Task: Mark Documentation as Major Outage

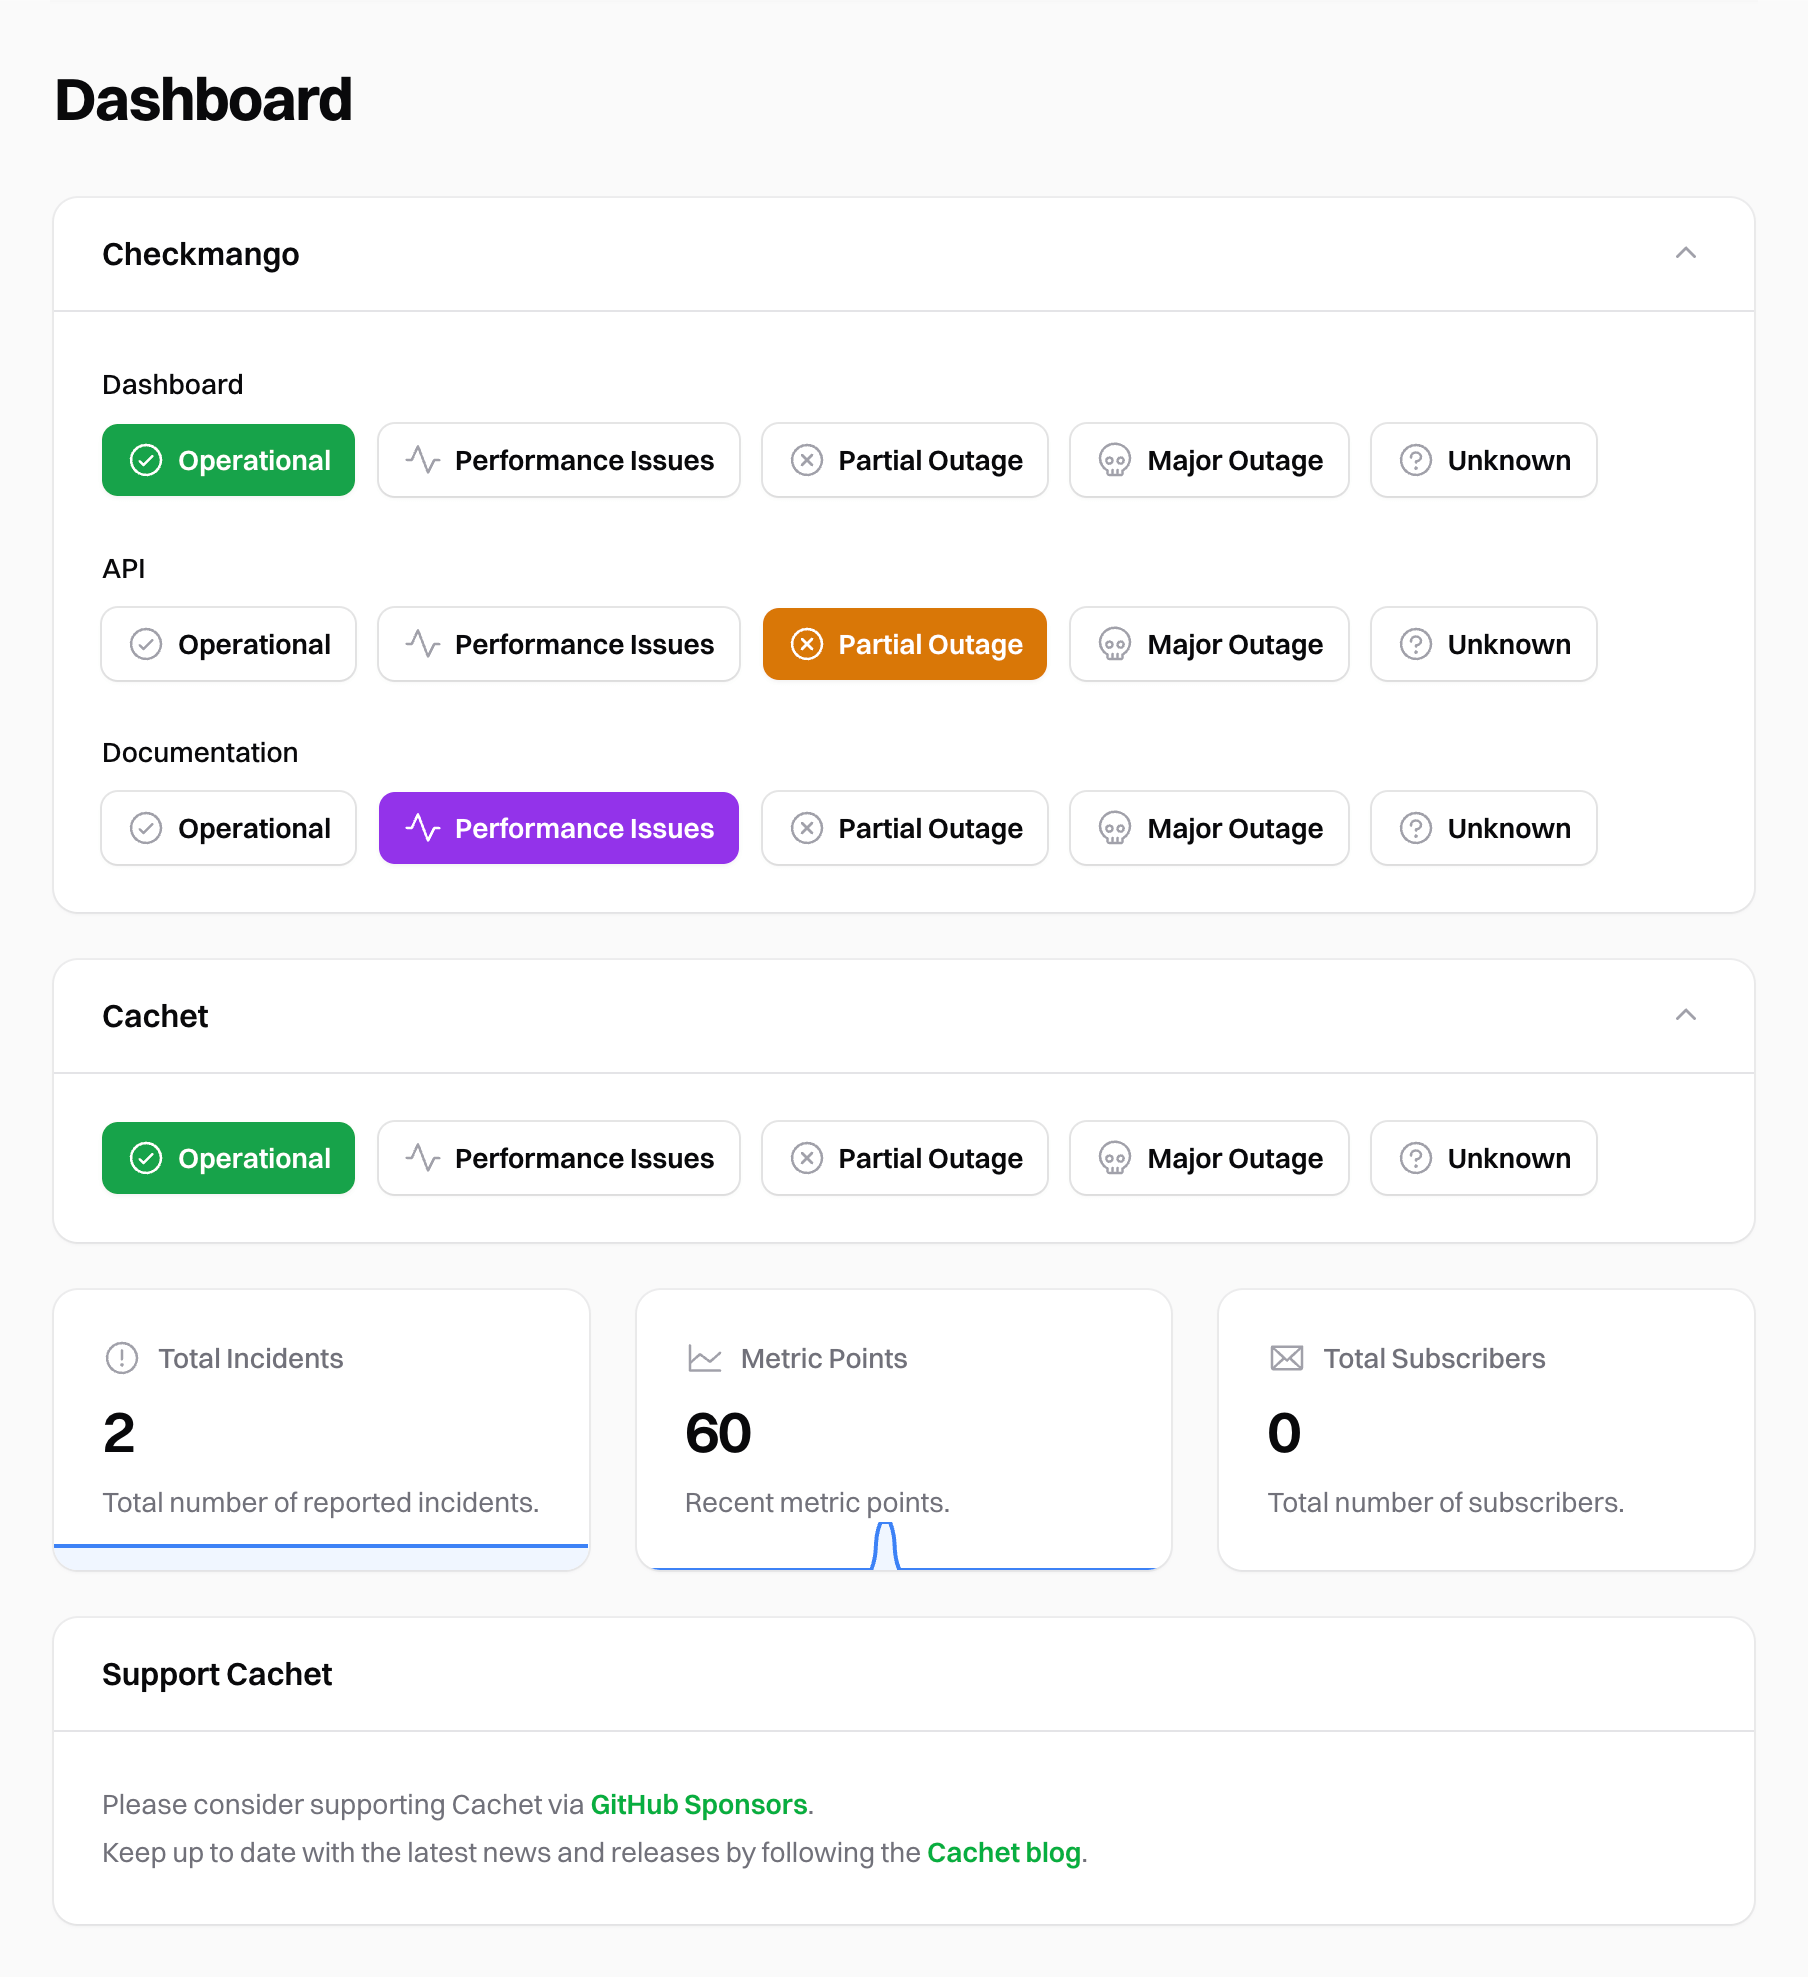Action: pos(1209,828)
